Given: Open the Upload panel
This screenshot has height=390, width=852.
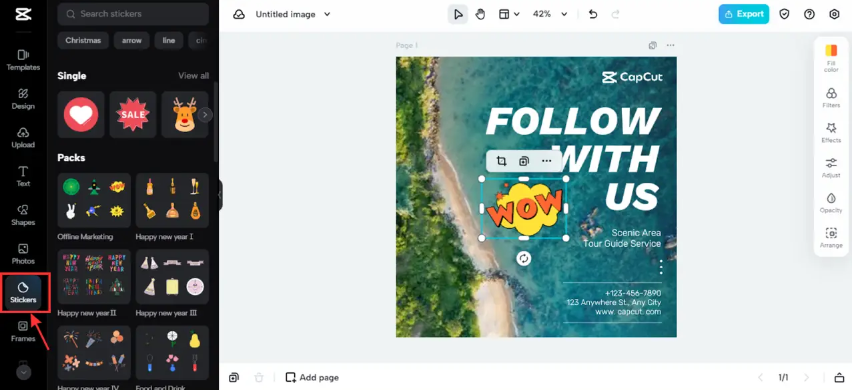Looking at the screenshot, I should pyautogui.click(x=23, y=137).
